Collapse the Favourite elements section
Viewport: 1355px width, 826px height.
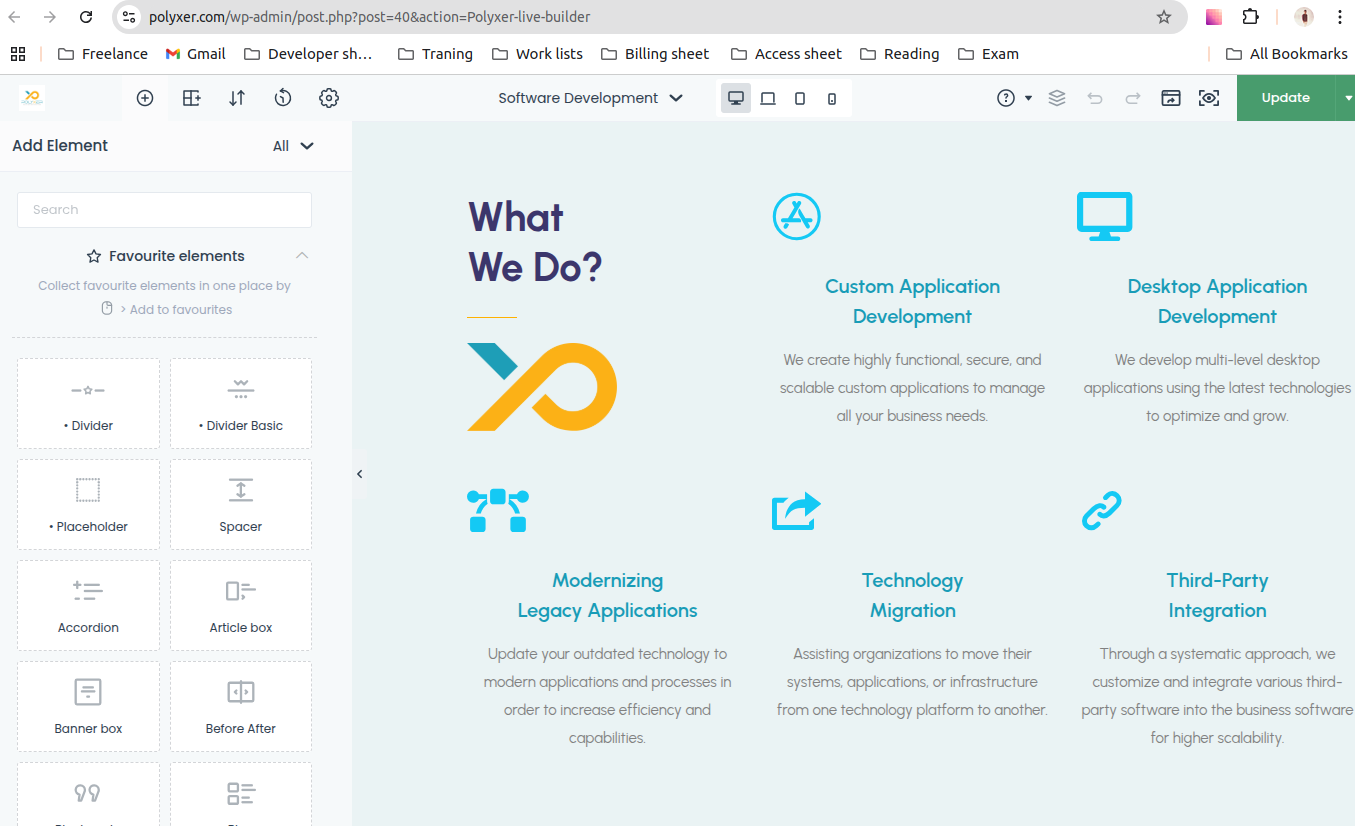coord(302,256)
